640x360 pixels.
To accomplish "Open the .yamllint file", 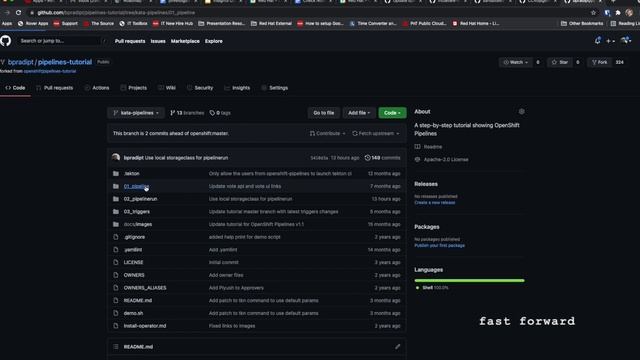I will pyautogui.click(x=133, y=249).
